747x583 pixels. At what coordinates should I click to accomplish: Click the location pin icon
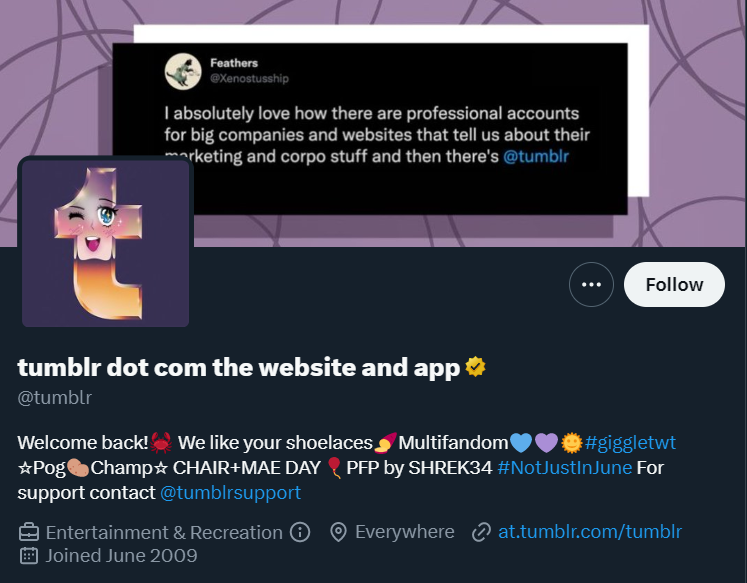click(338, 532)
